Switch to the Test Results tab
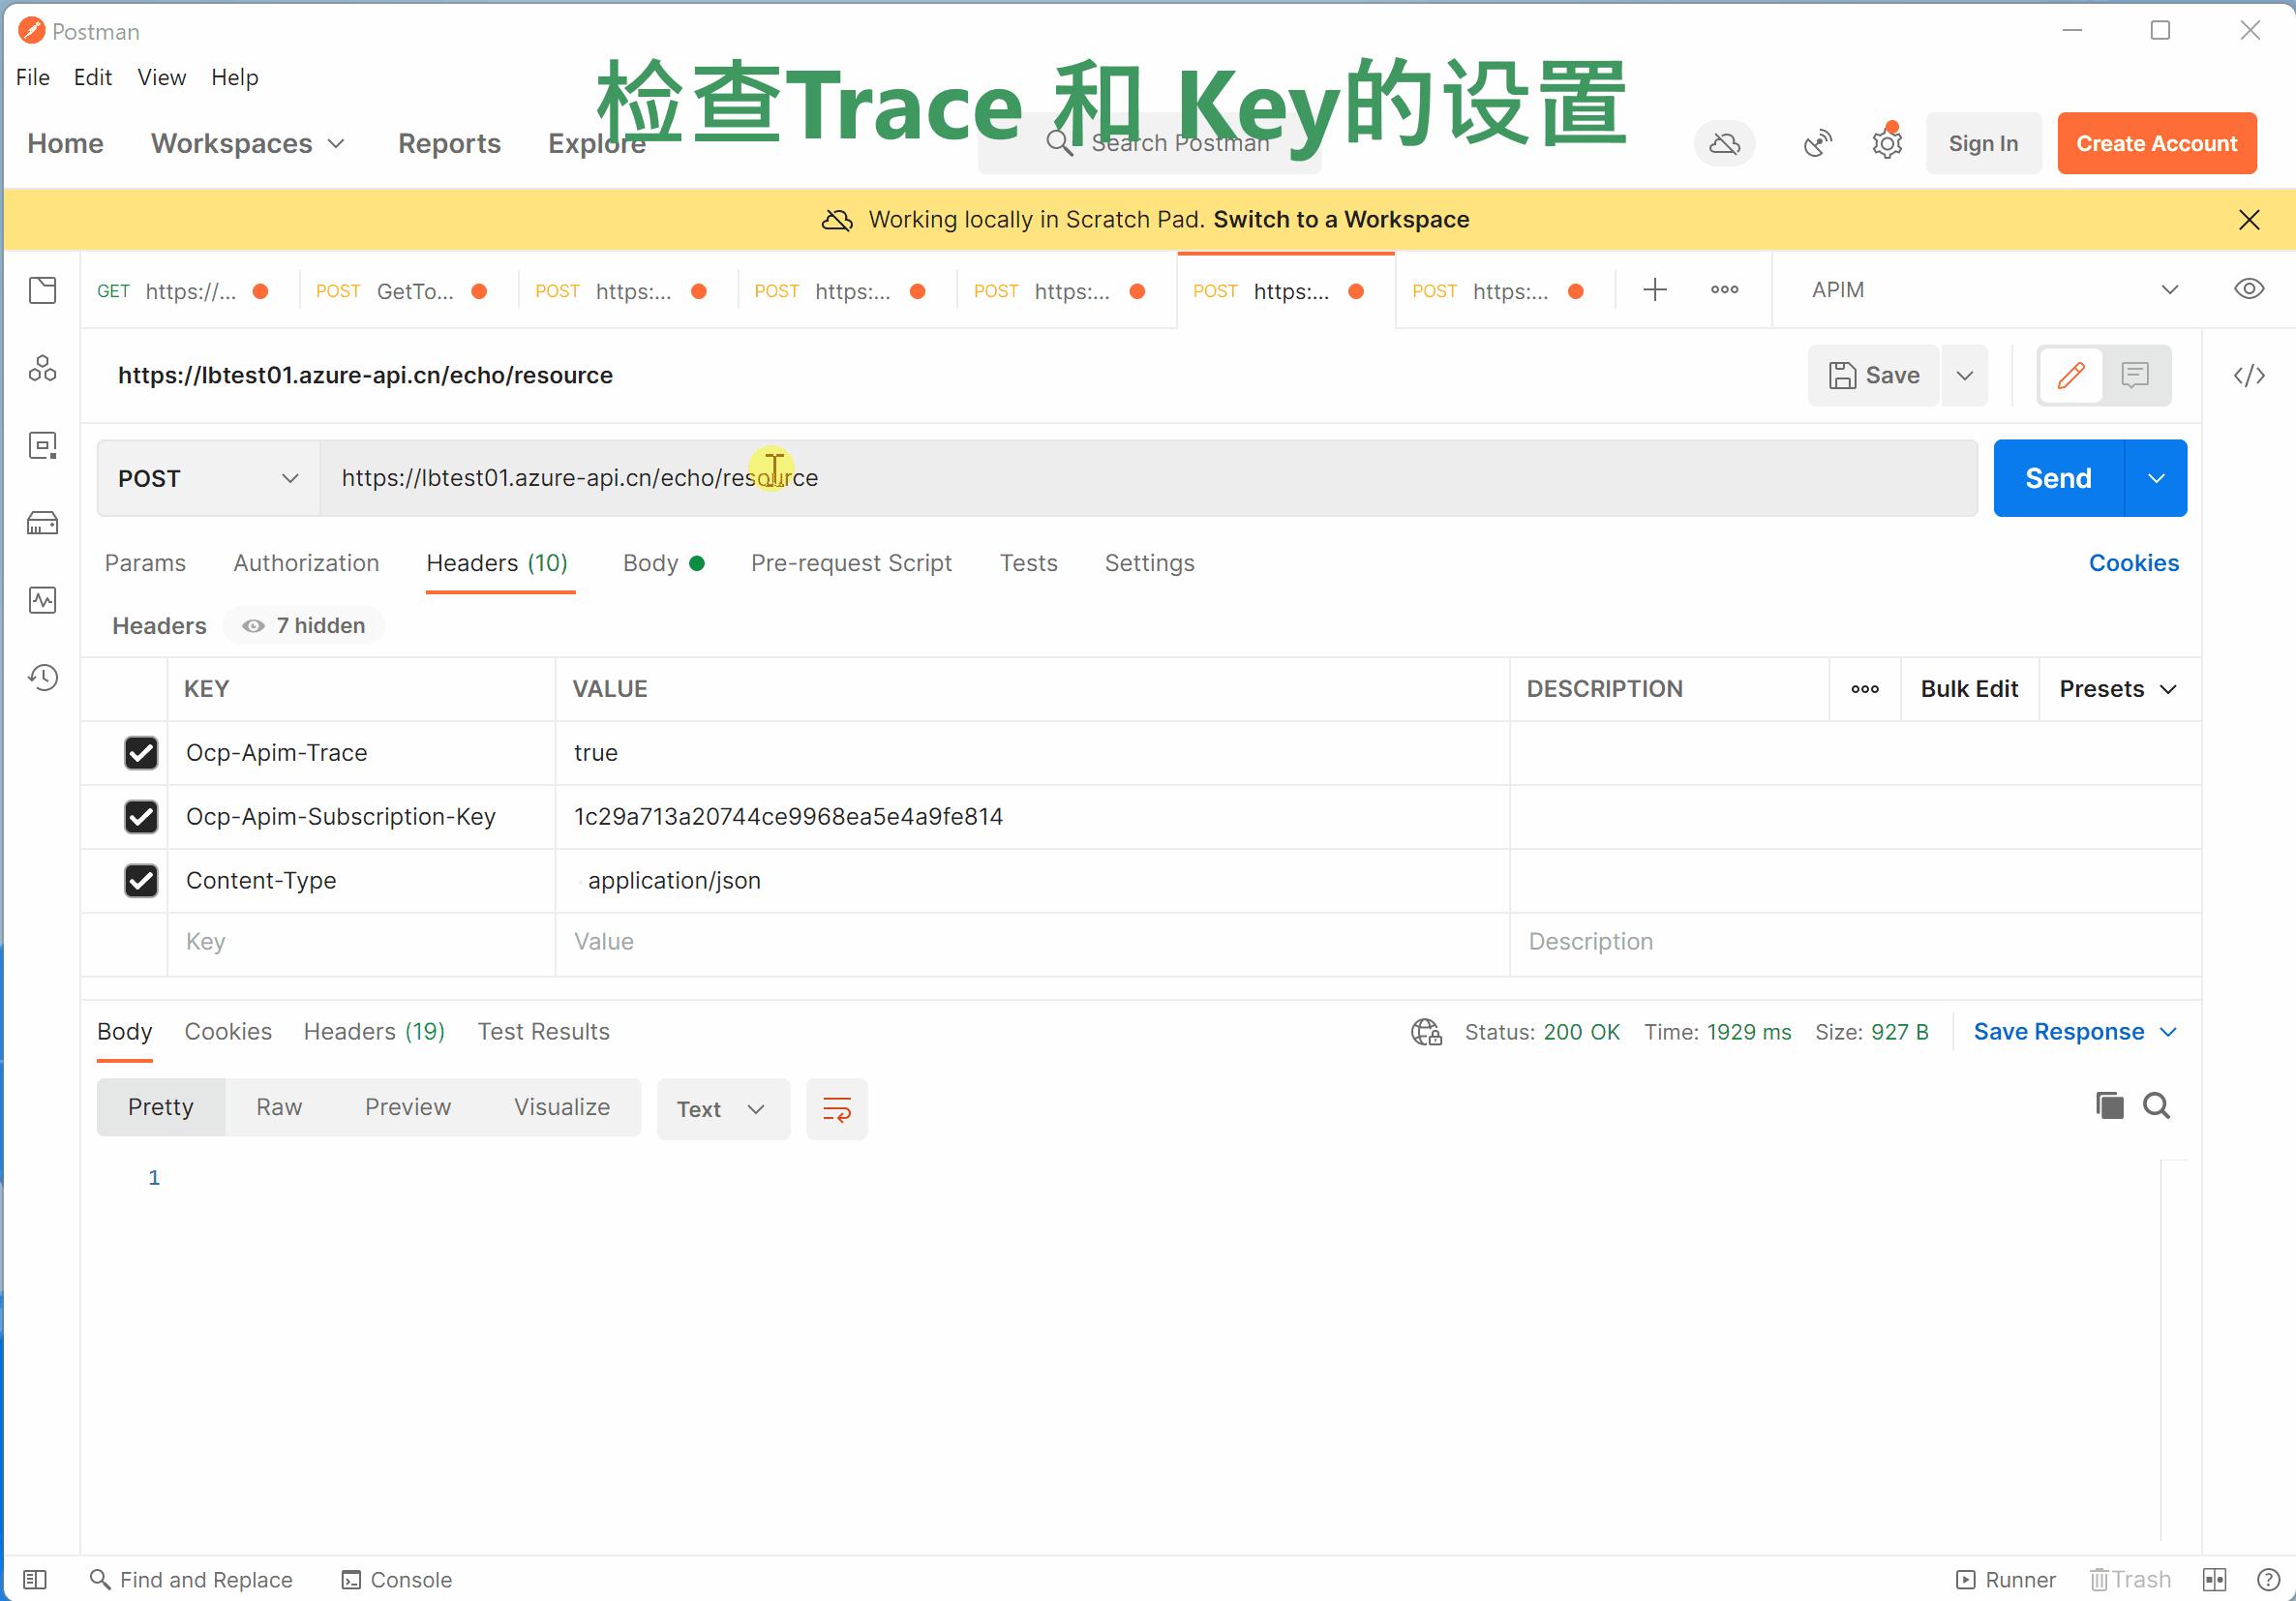The image size is (2296, 1601). click(x=543, y=1031)
